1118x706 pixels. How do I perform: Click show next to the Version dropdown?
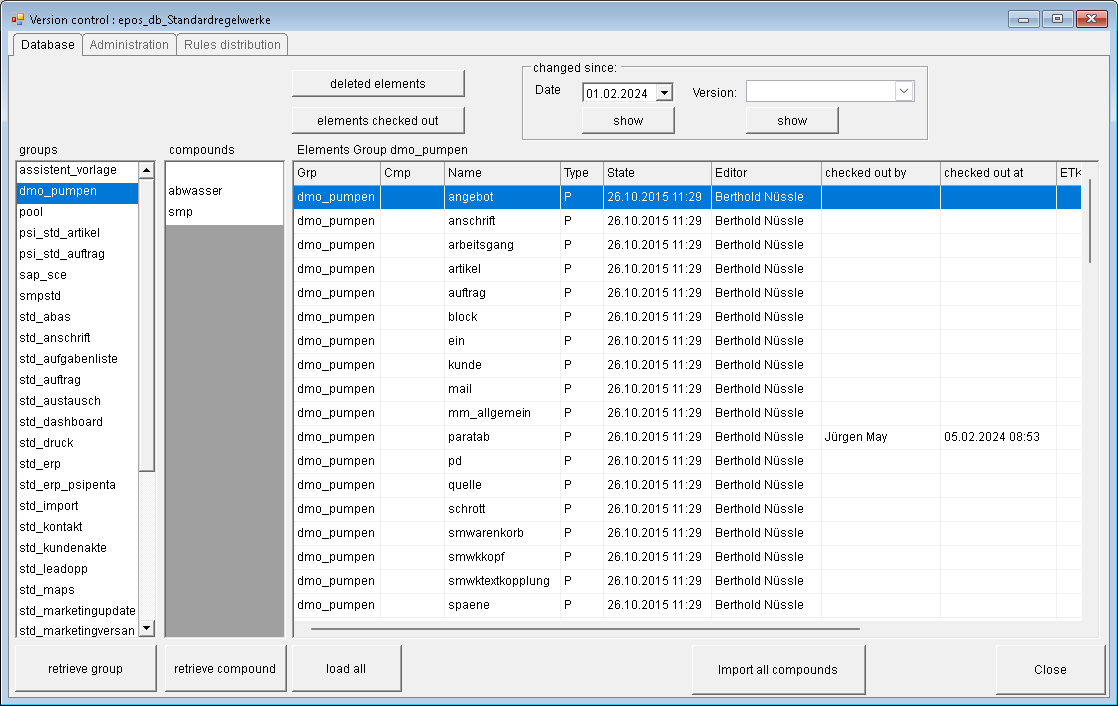pyautogui.click(x=791, y=119)
